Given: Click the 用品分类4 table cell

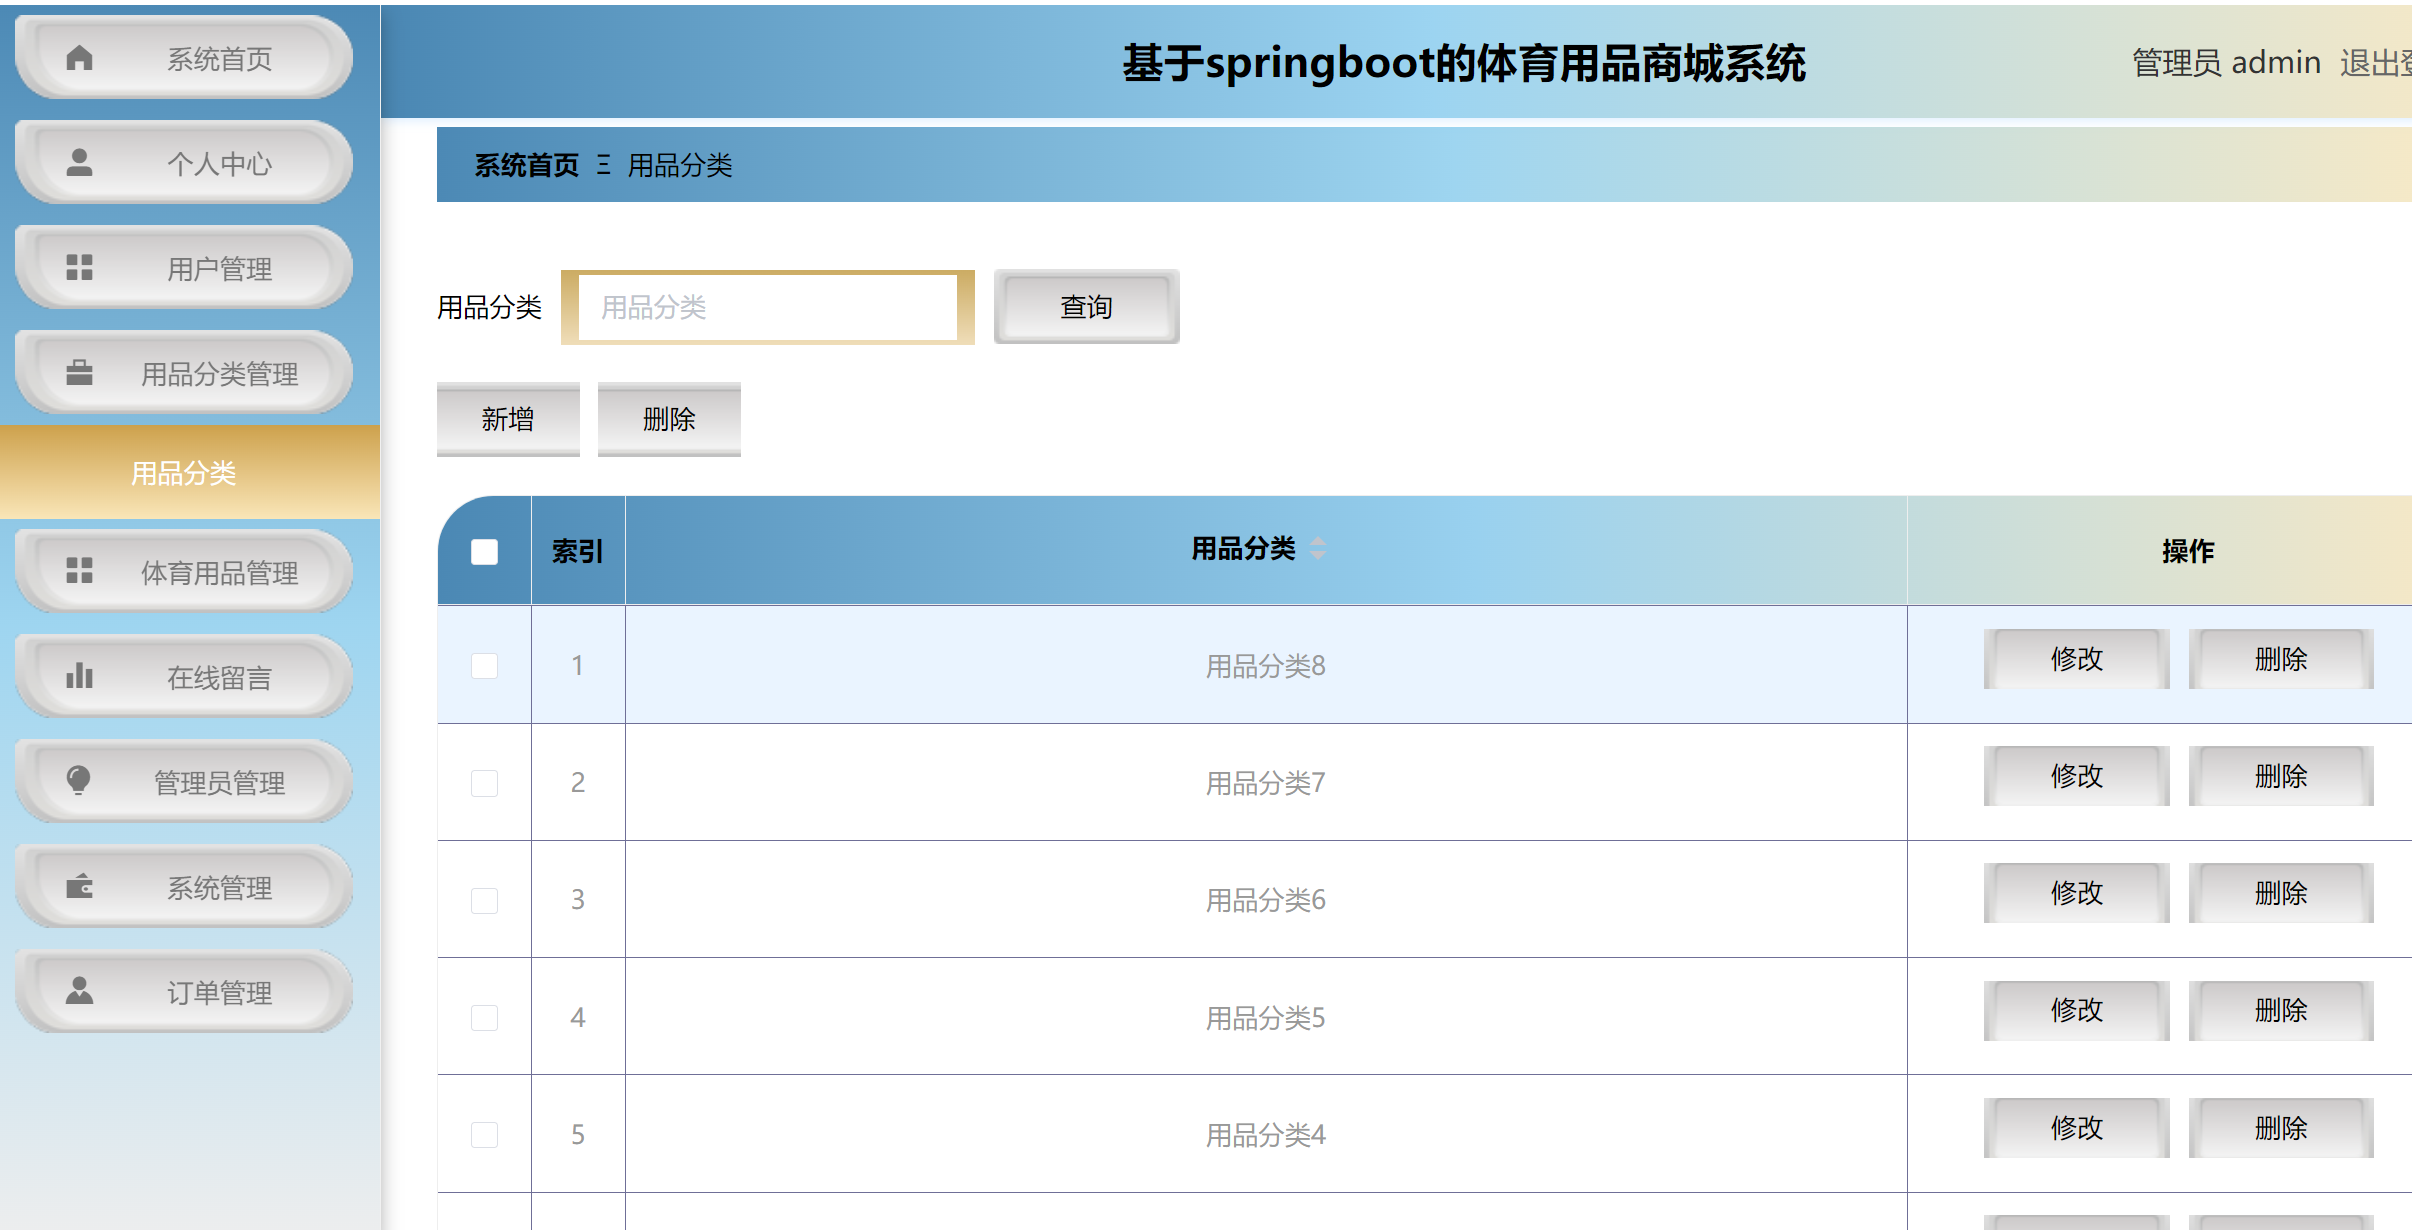Looking at the screenshot, I should tap(1265, 1135).
